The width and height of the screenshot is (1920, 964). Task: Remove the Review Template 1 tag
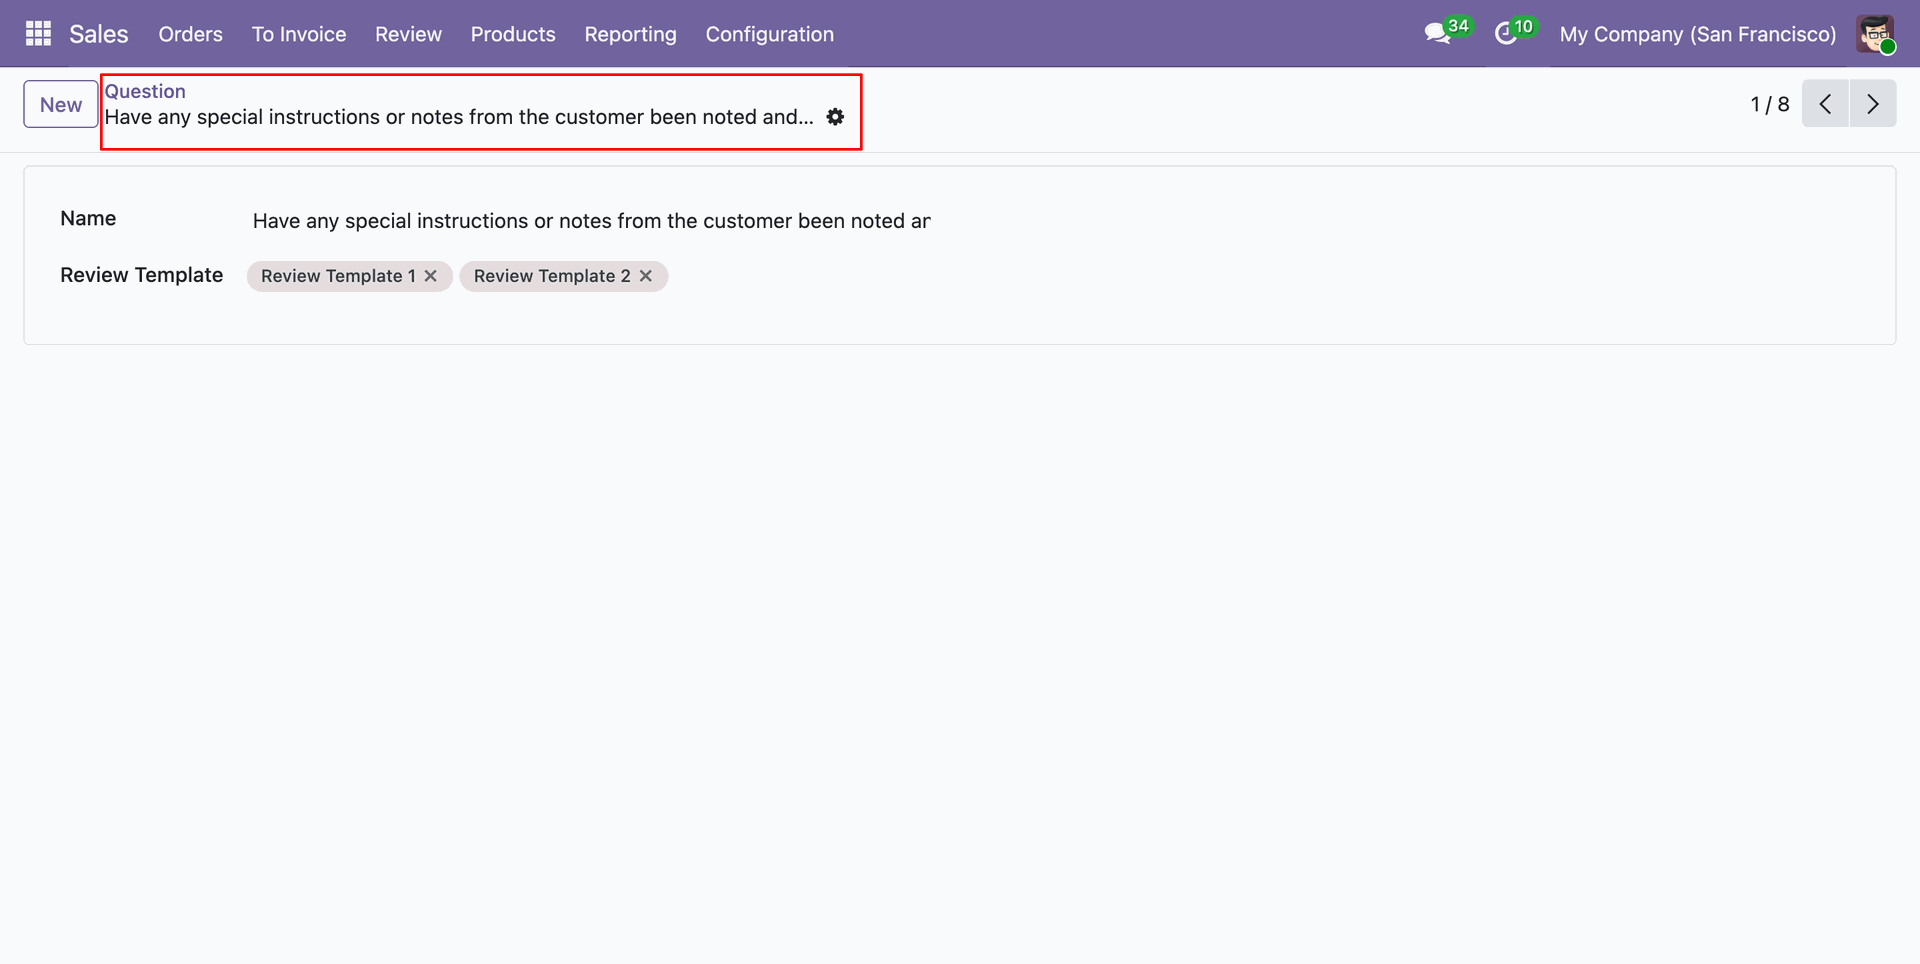[x=431, y=276]
